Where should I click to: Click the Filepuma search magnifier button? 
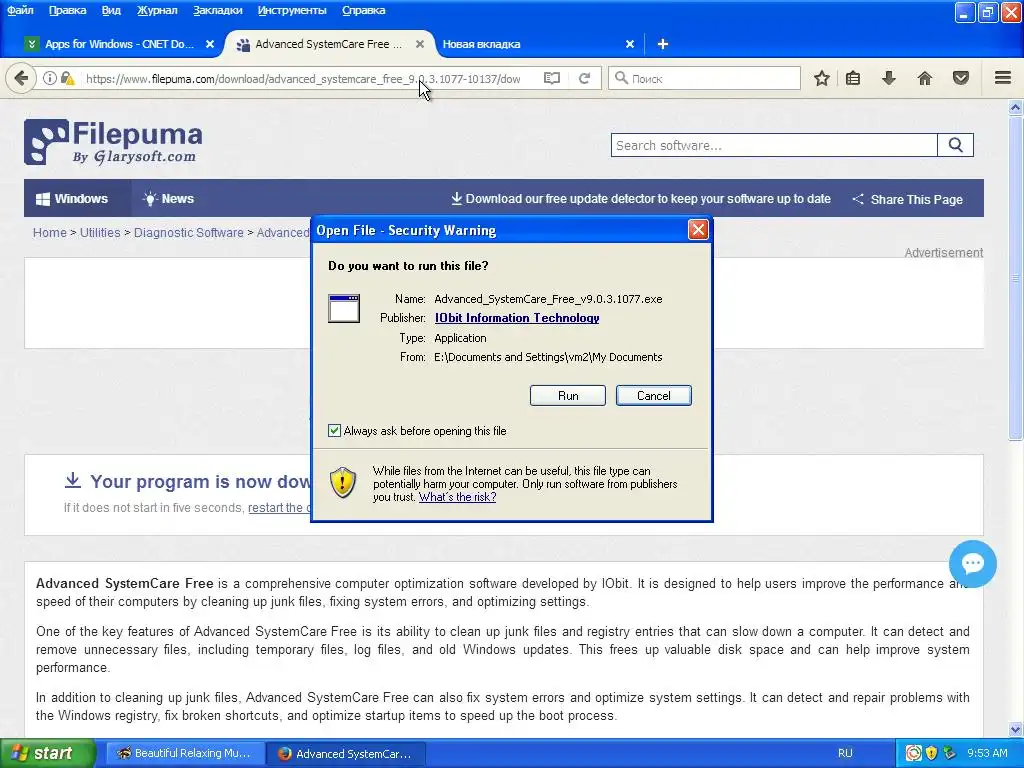click(x=955, y=145)
